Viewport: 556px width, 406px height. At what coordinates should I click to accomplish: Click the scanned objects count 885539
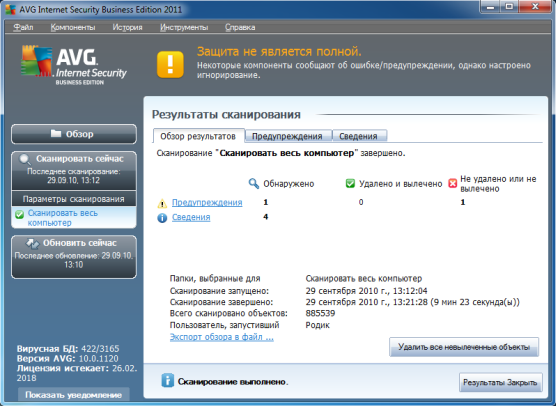(x=320, y=313)
